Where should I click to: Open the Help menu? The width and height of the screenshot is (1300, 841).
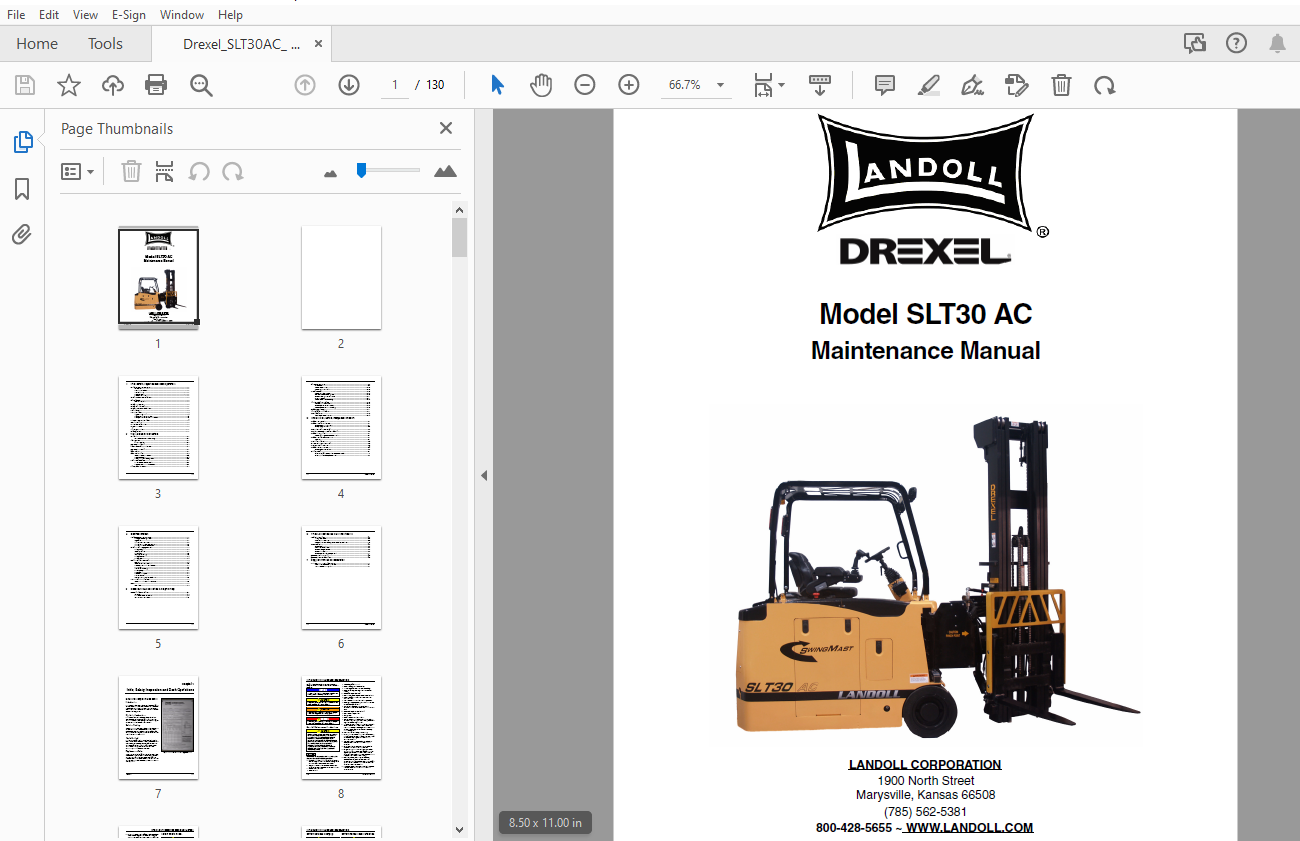point(230,15)
